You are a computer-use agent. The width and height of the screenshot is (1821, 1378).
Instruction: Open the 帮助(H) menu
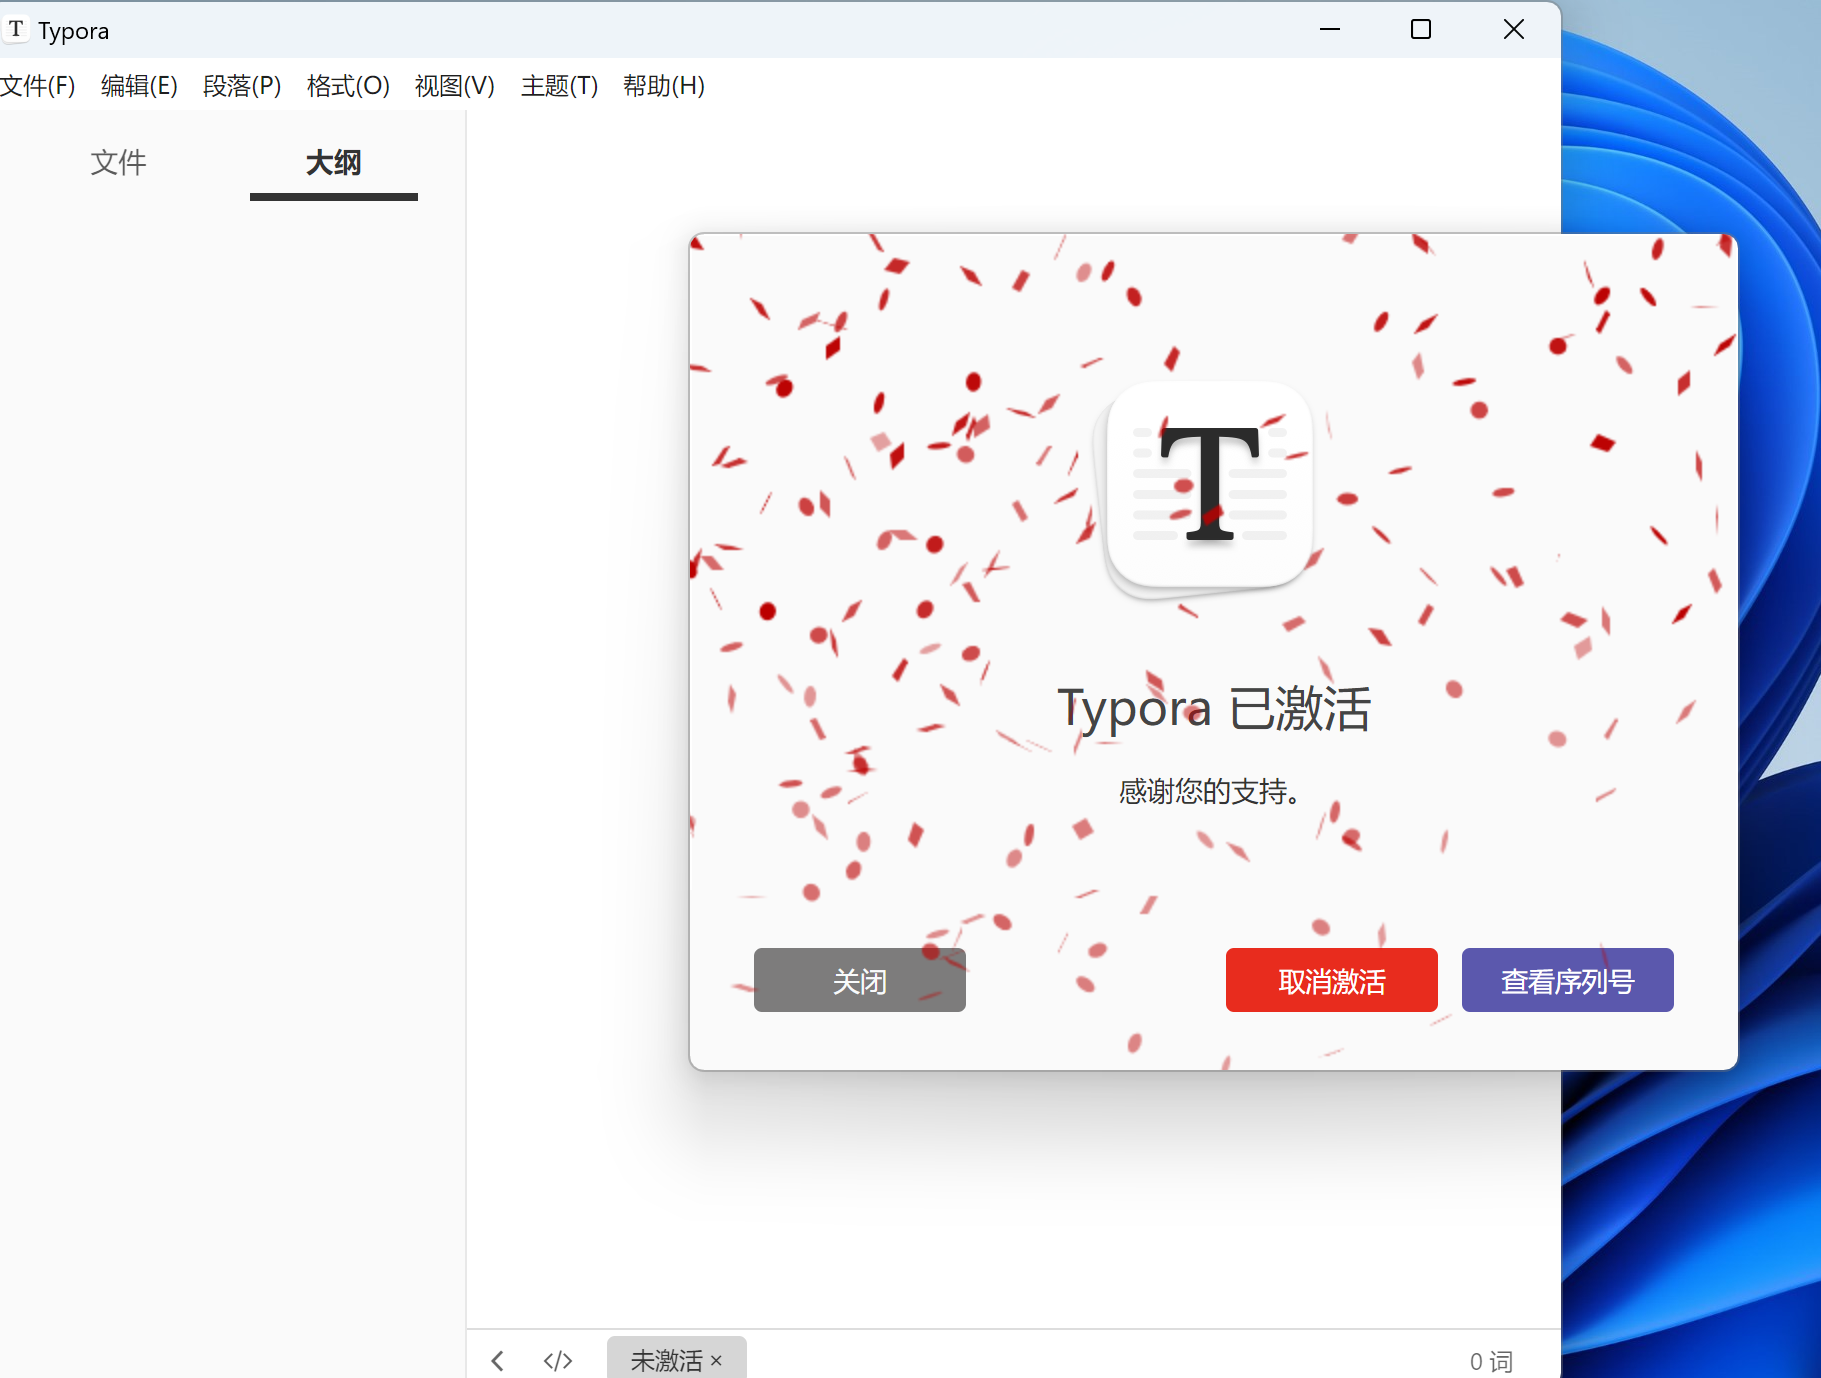click(664, 86)
